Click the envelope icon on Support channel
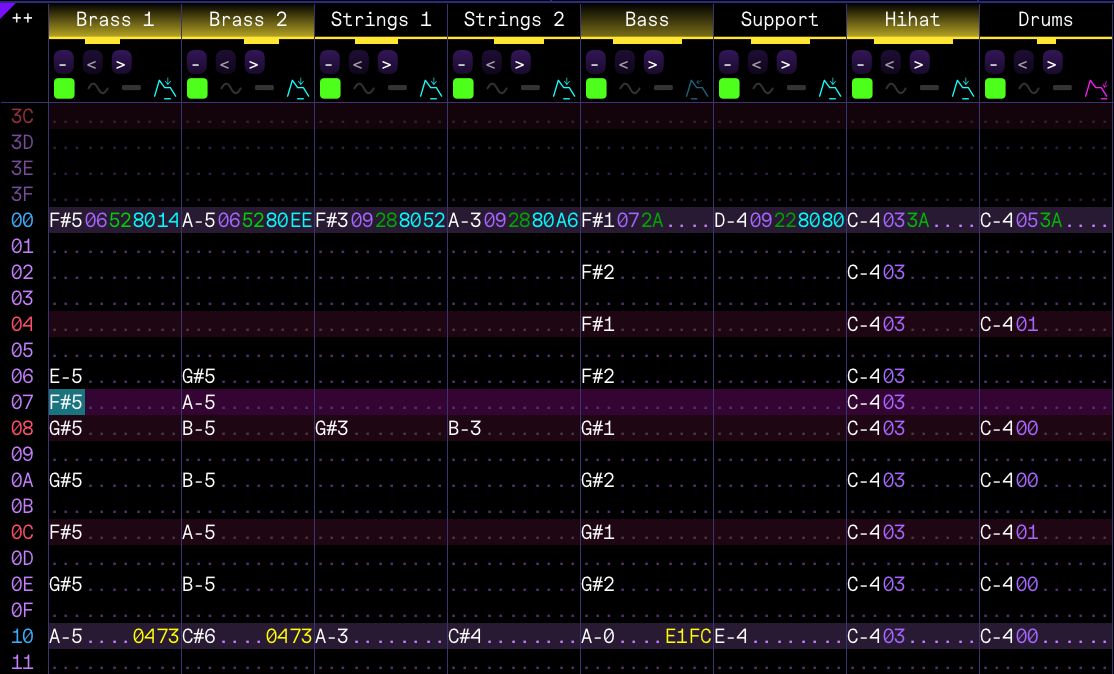 830,89
